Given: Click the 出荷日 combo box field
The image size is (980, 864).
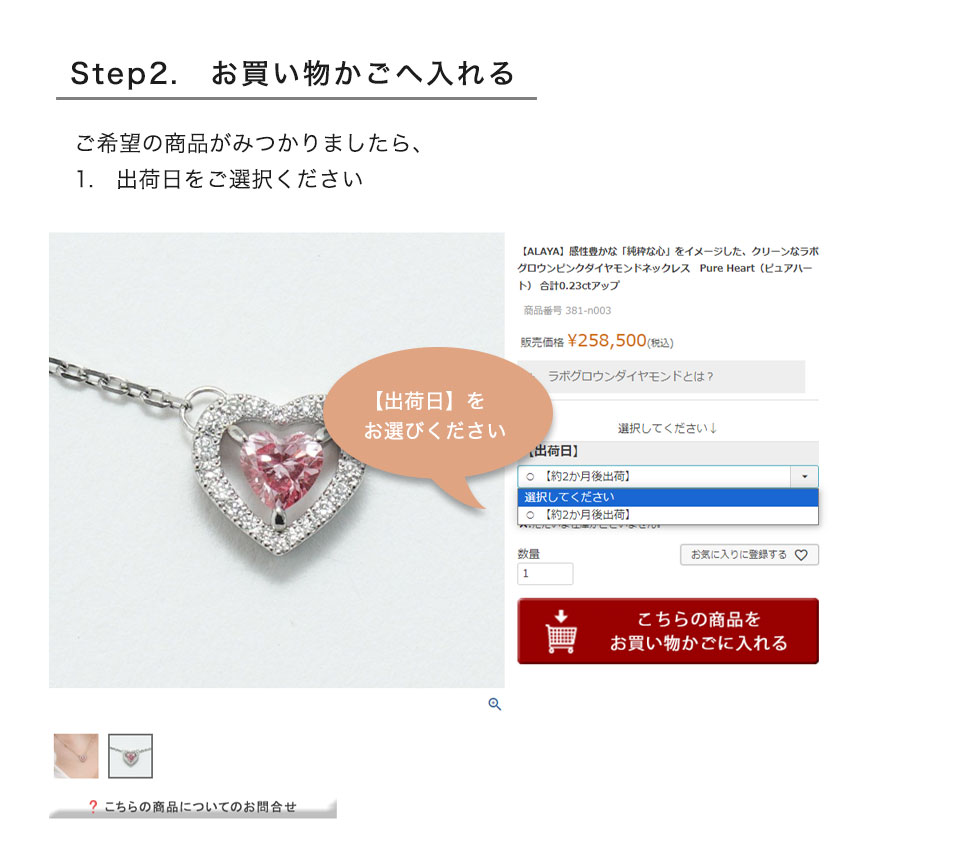Looking at the screenshot, I should coord(668,476).
